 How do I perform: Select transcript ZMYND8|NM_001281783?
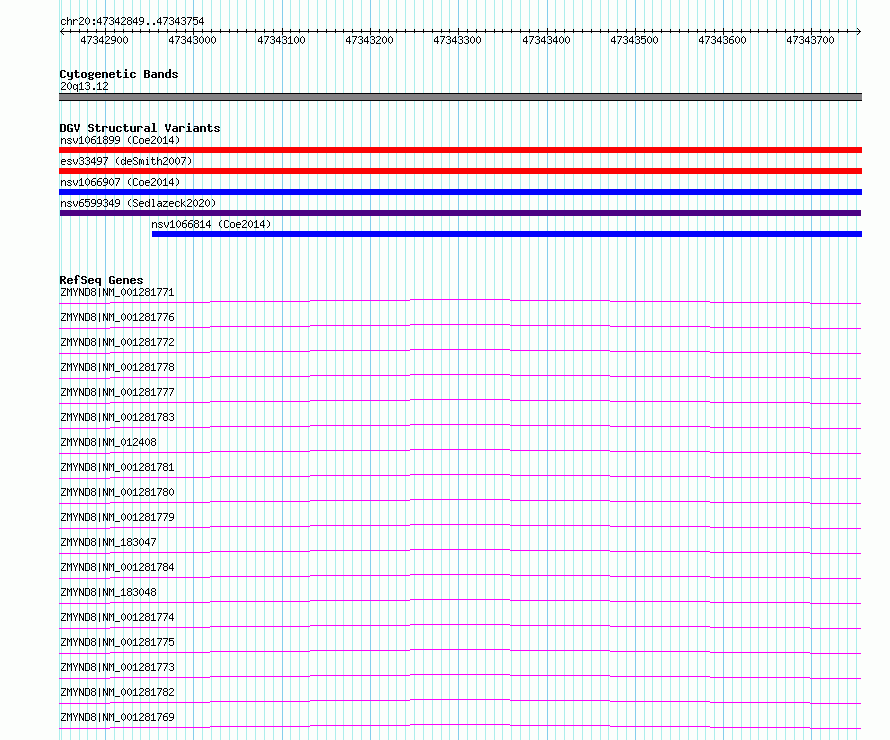pos(117,417)
